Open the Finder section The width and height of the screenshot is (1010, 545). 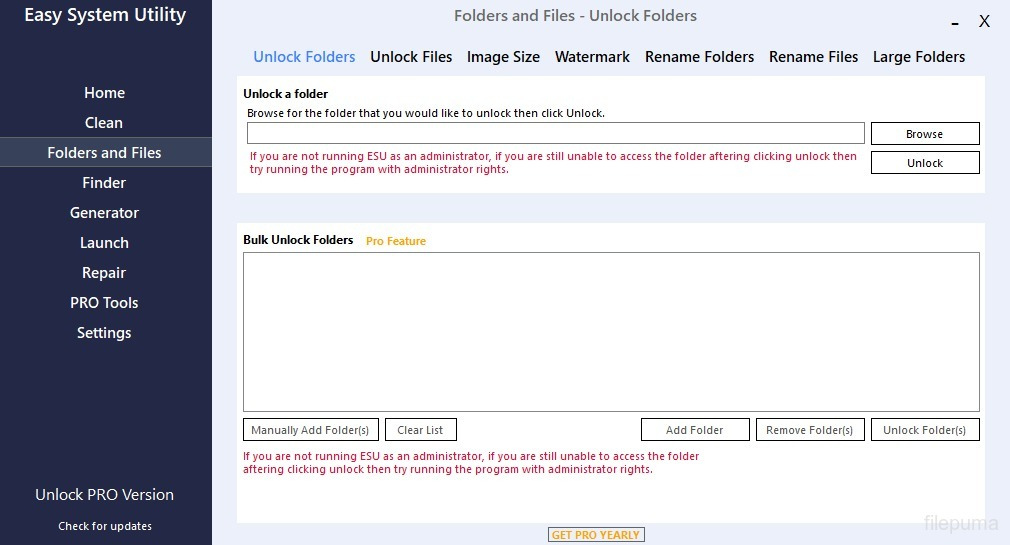point(104,183)
